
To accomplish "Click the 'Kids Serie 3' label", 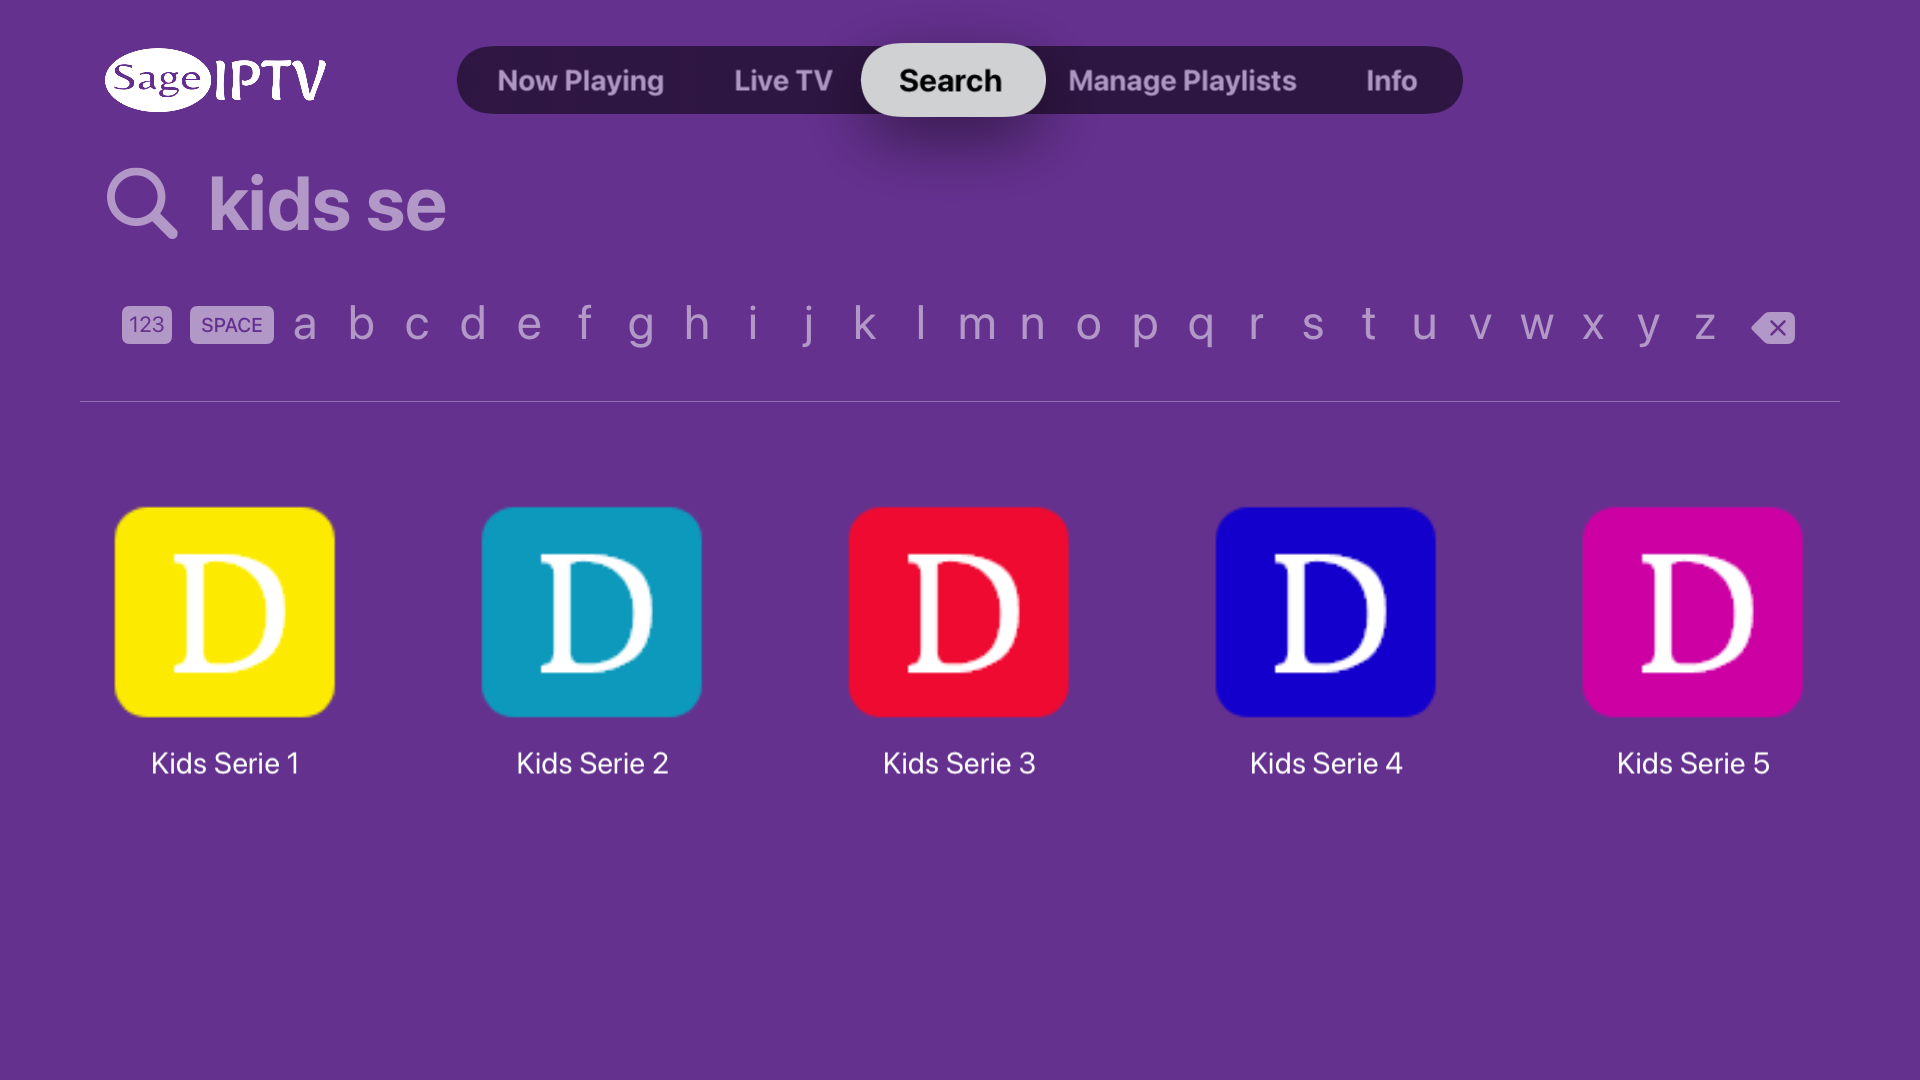I will 959,764.
